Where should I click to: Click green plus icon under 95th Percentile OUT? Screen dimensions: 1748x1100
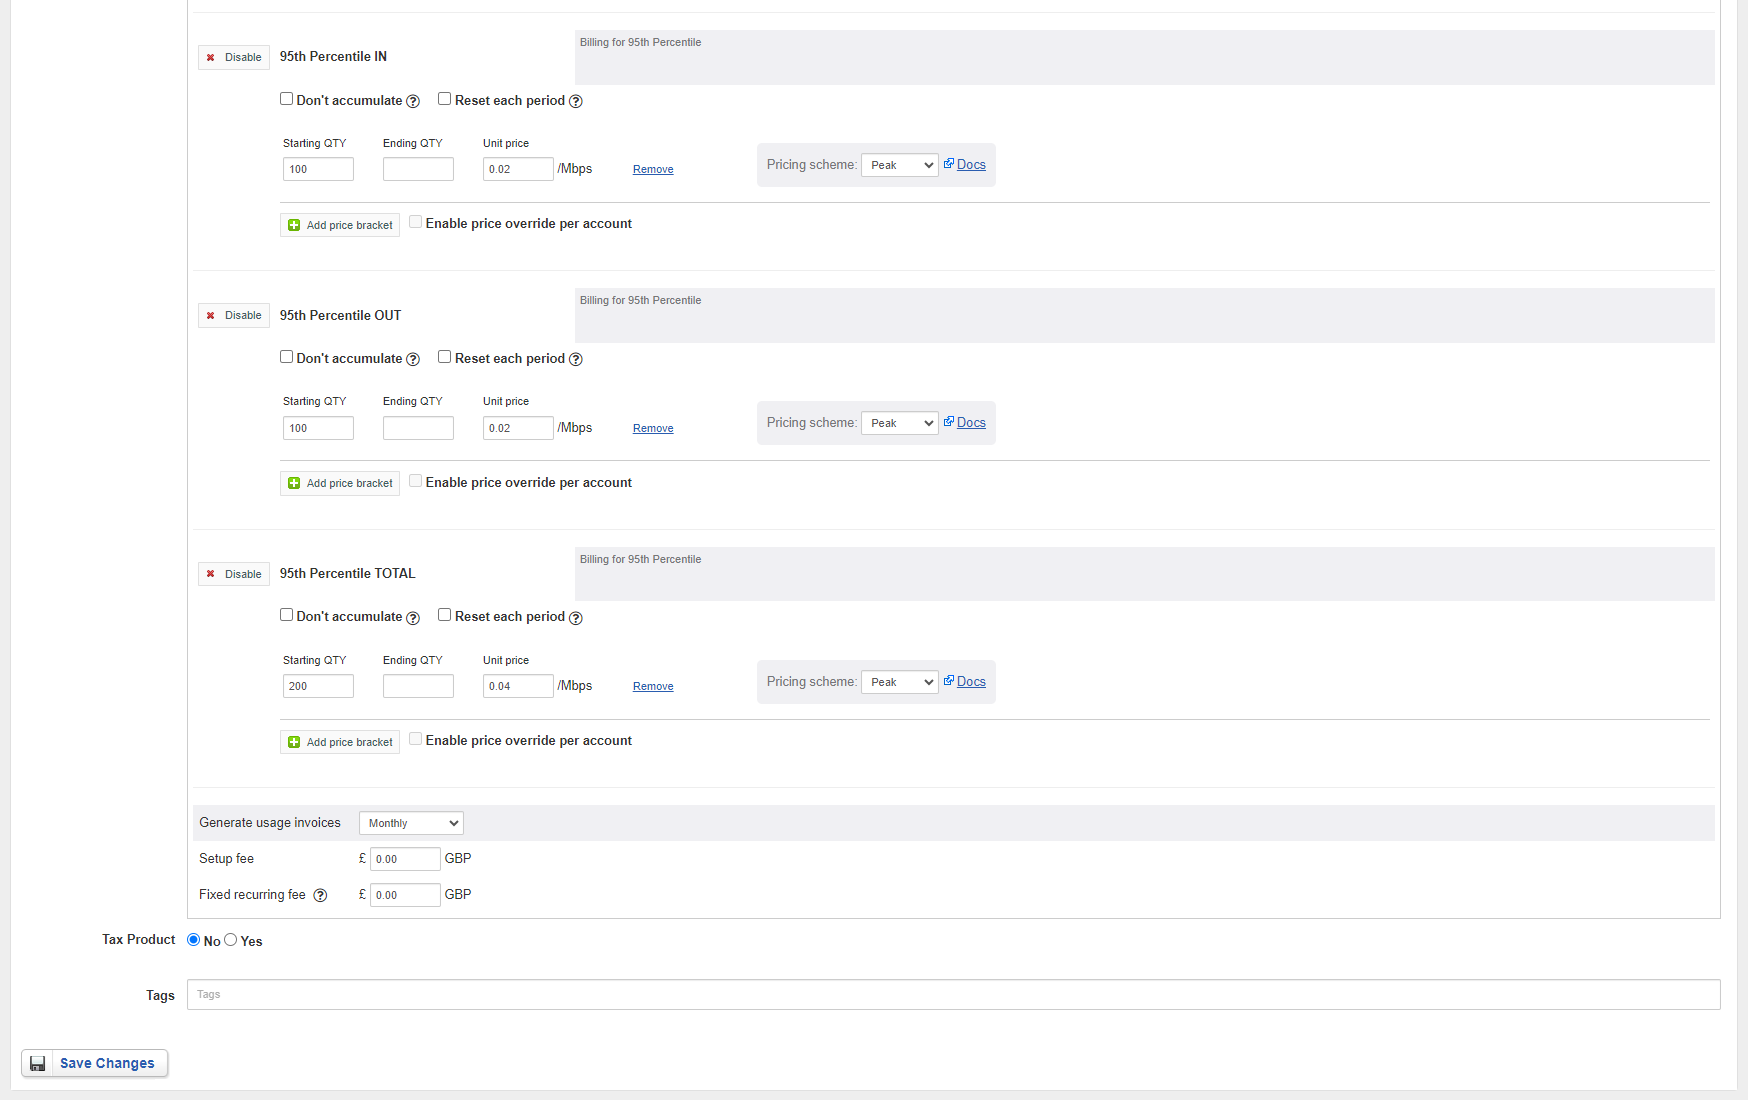point(294,483)
